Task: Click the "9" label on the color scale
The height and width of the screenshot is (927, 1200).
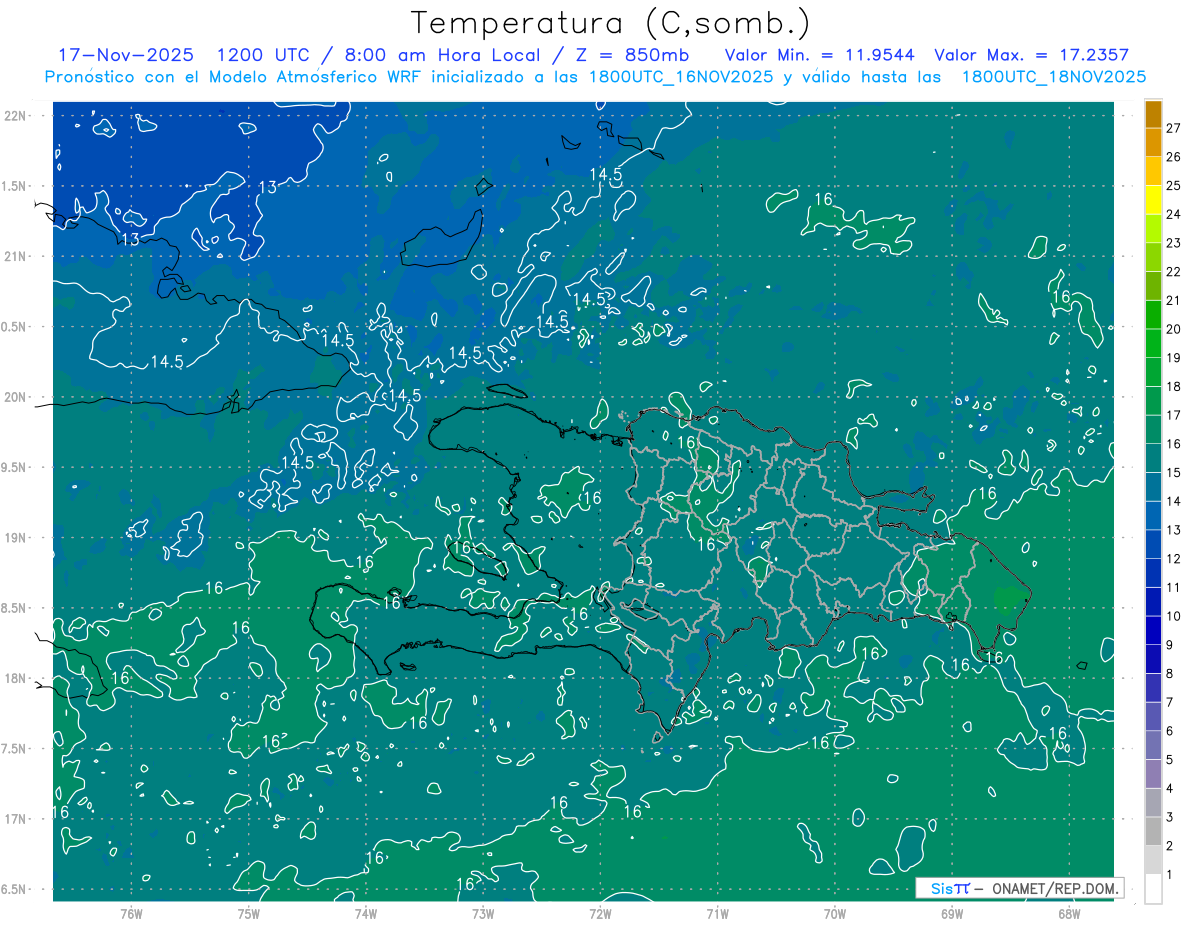Action: (1170, 646)
